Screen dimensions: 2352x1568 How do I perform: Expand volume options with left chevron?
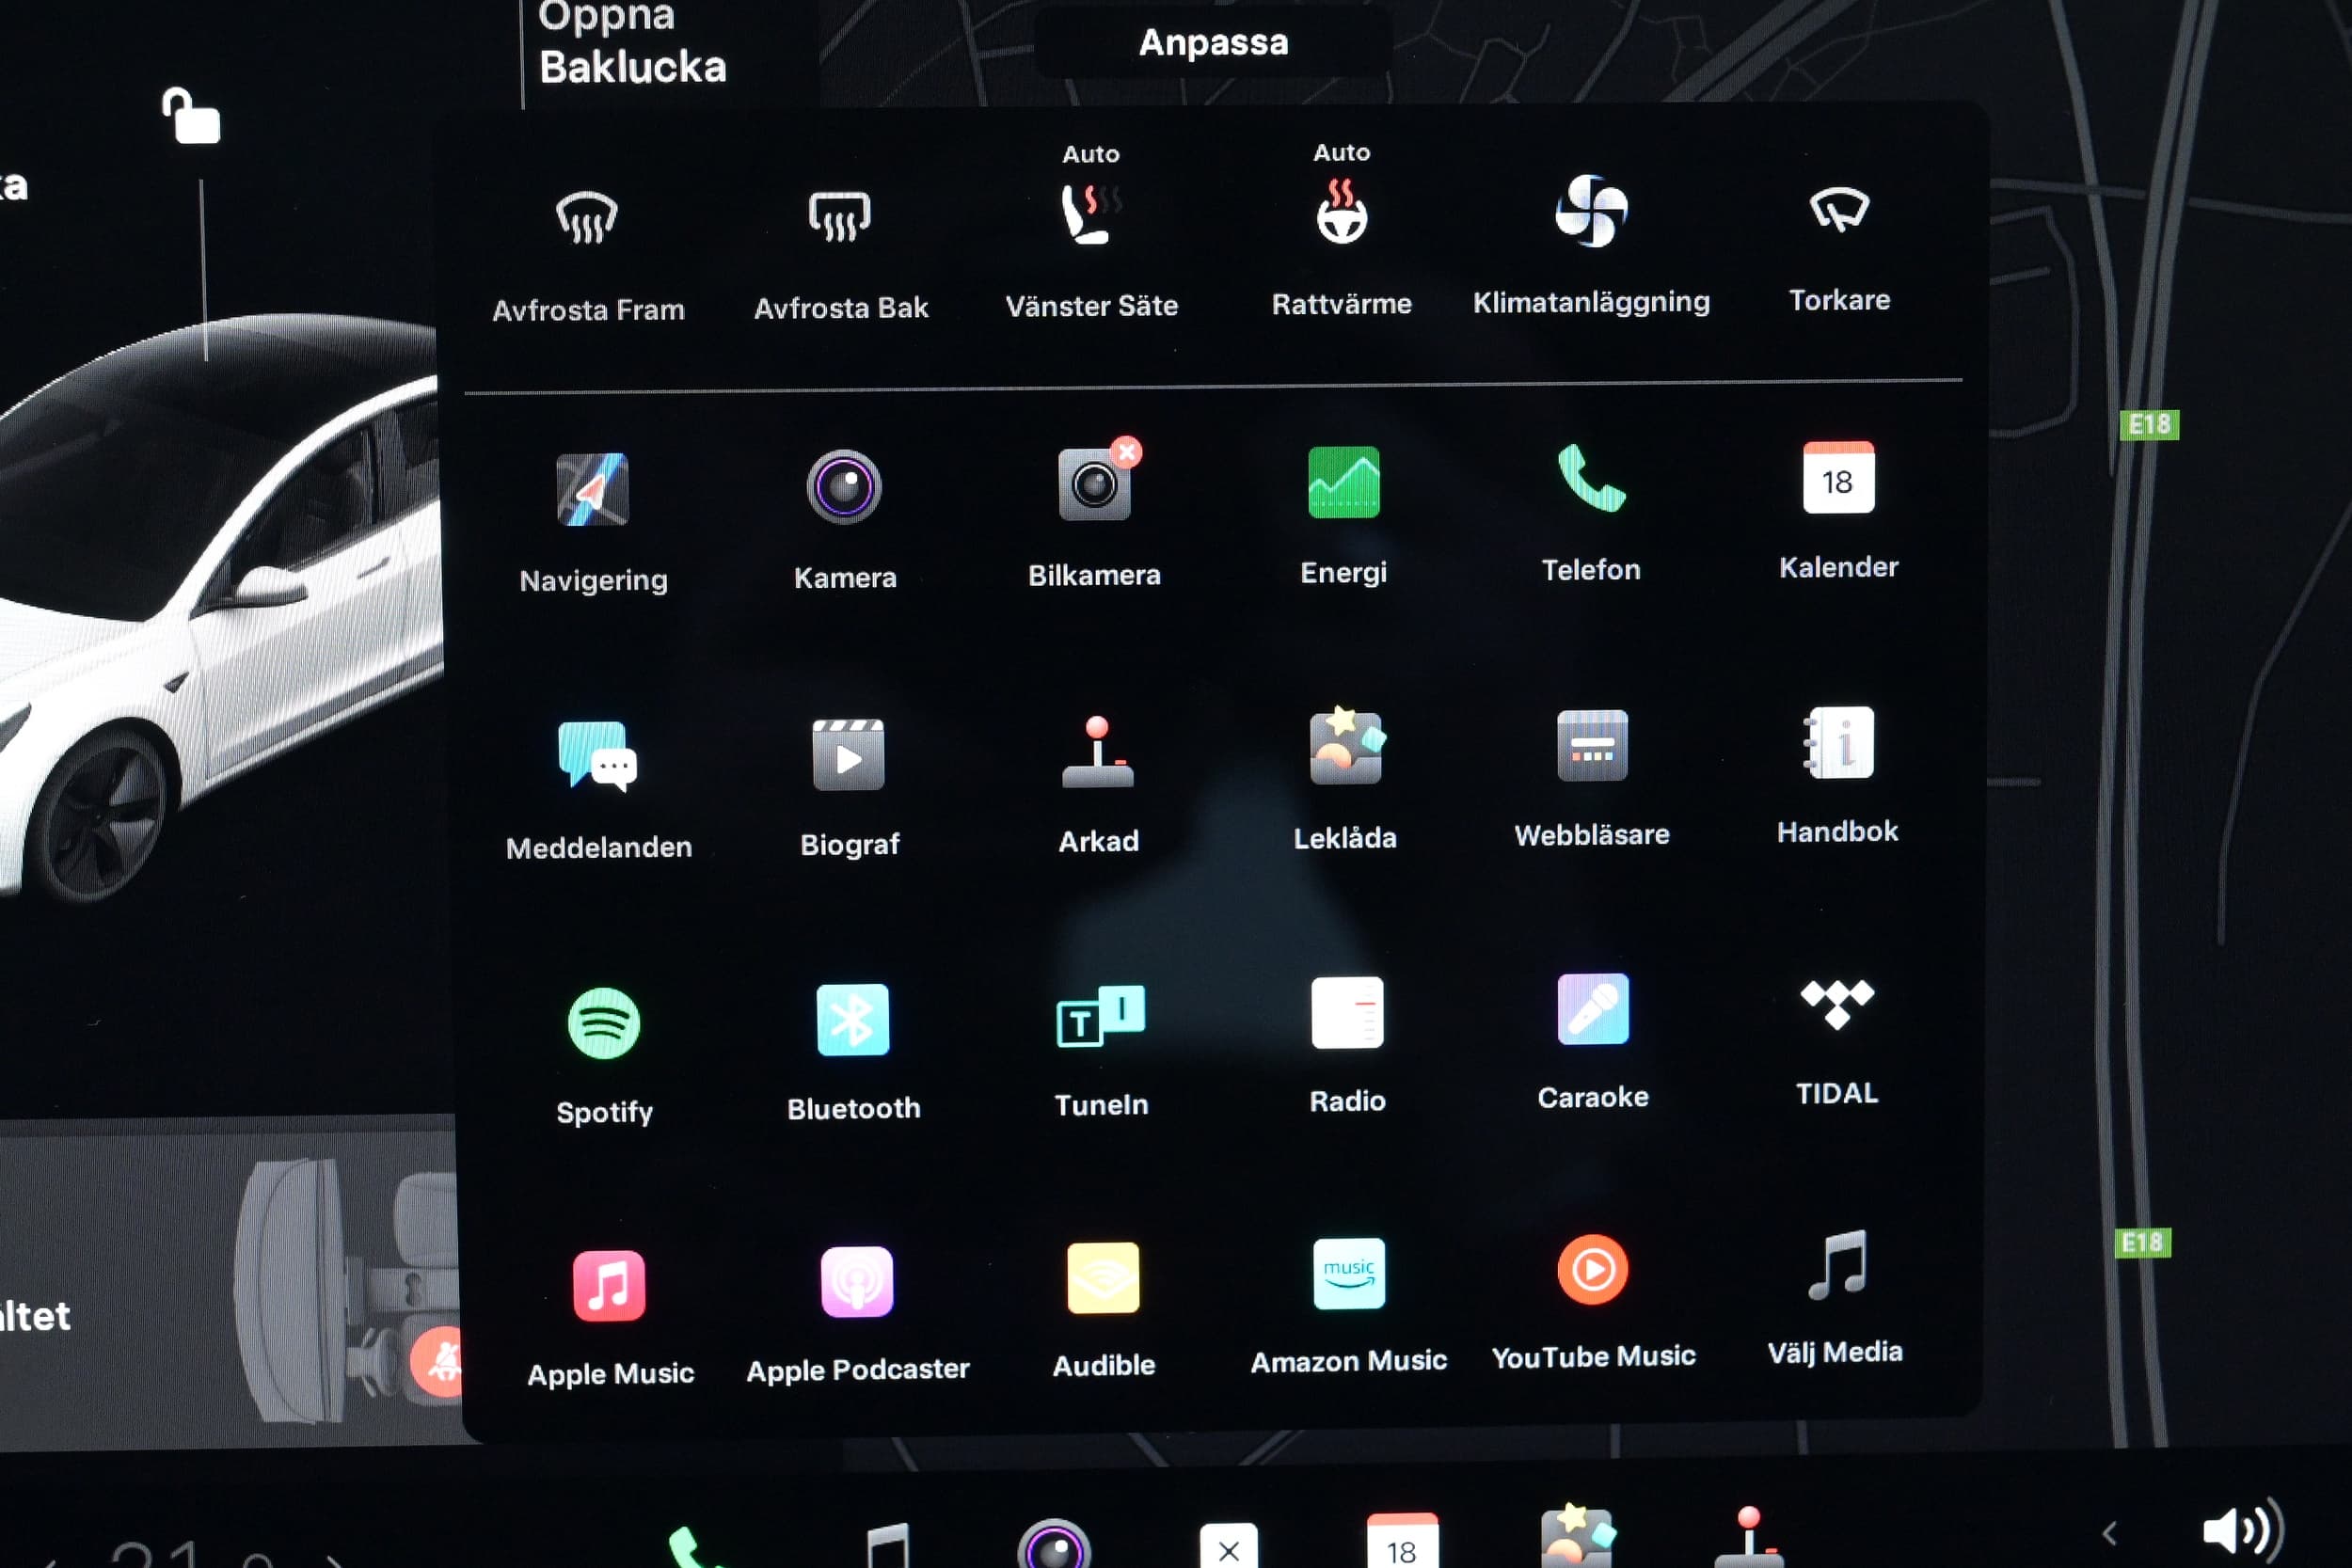tap(2110, 1533)
